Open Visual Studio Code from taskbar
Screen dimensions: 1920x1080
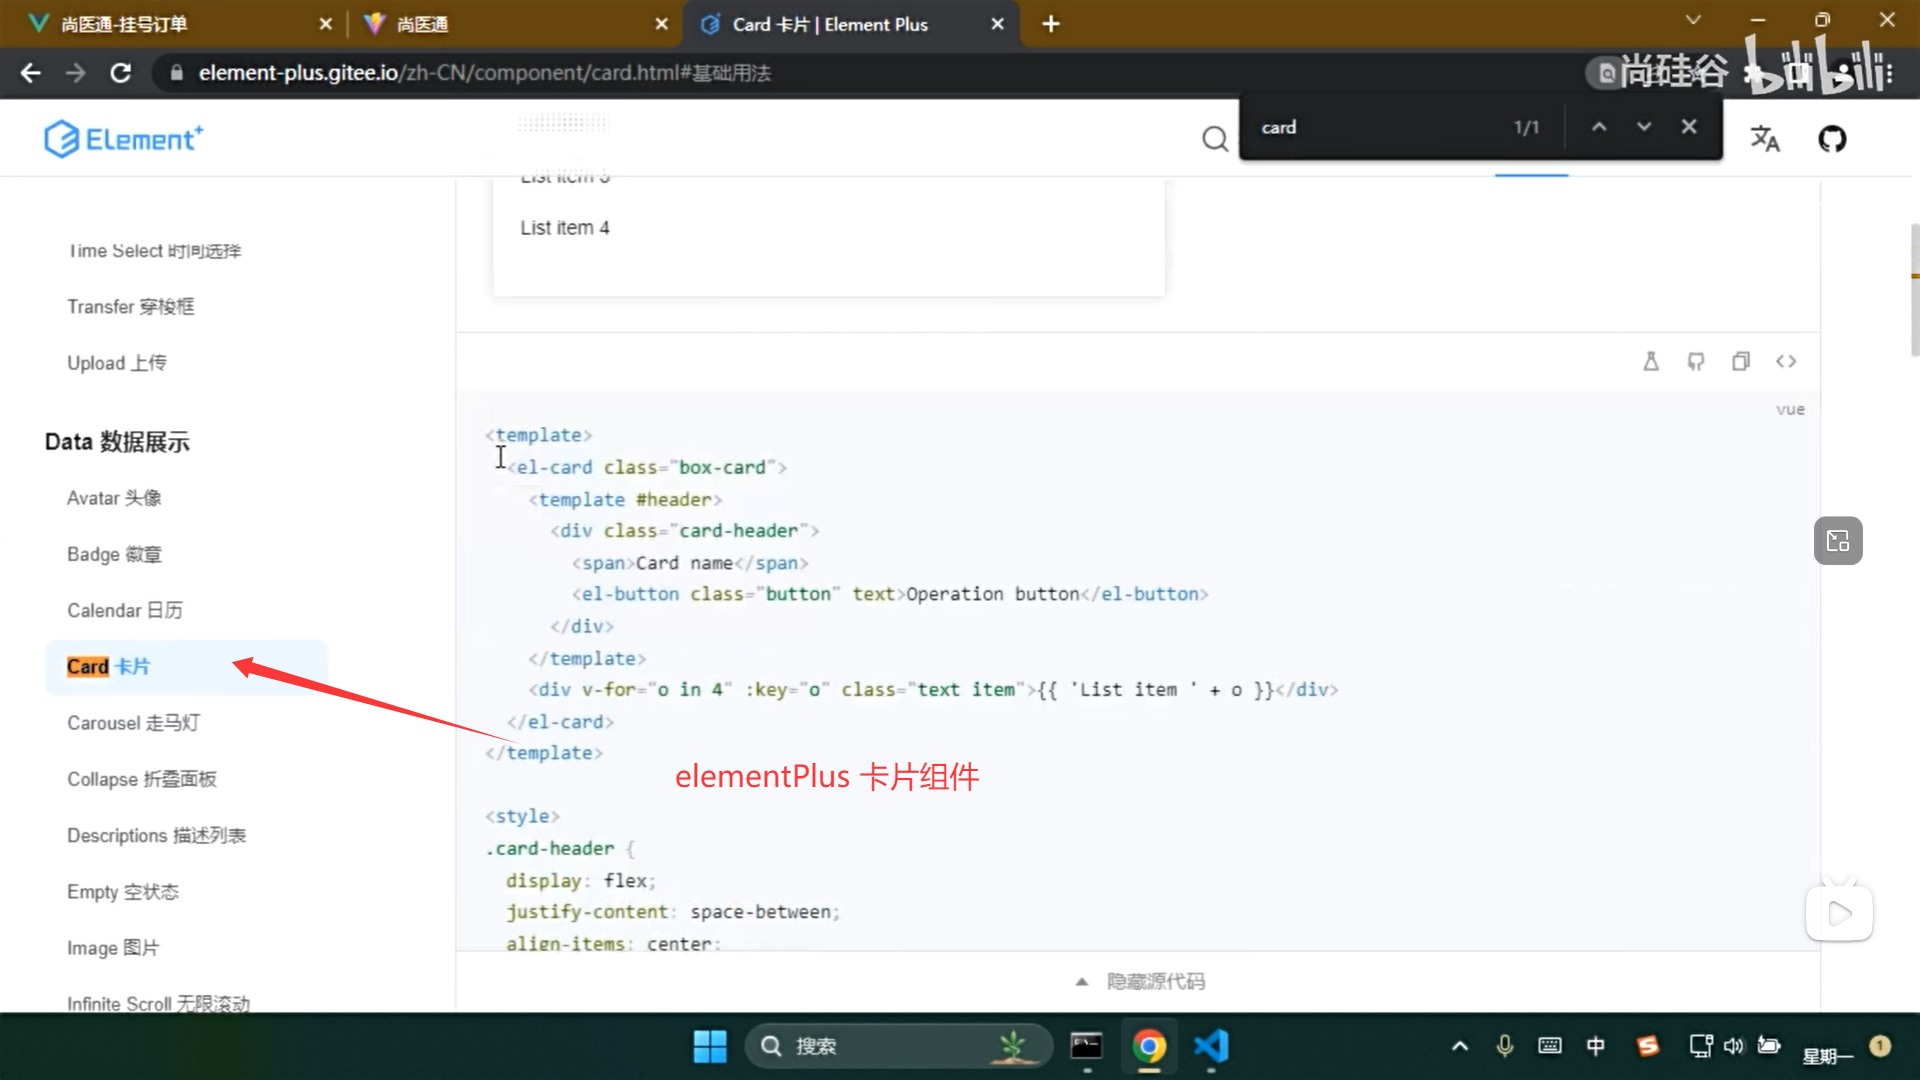click(x=1211, y=1046)
